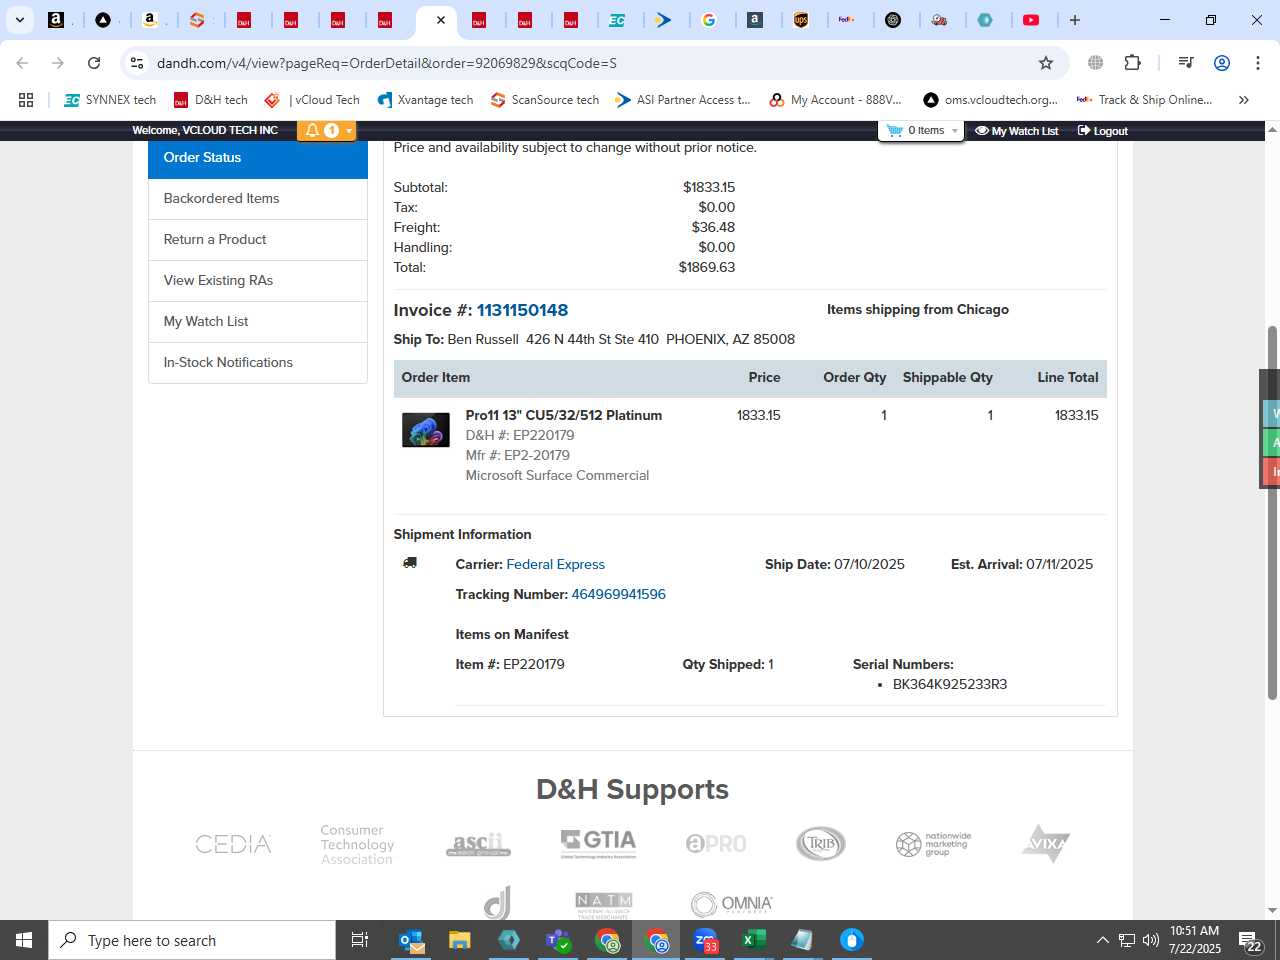Show more bookmarks chevron

[1244, 100]
